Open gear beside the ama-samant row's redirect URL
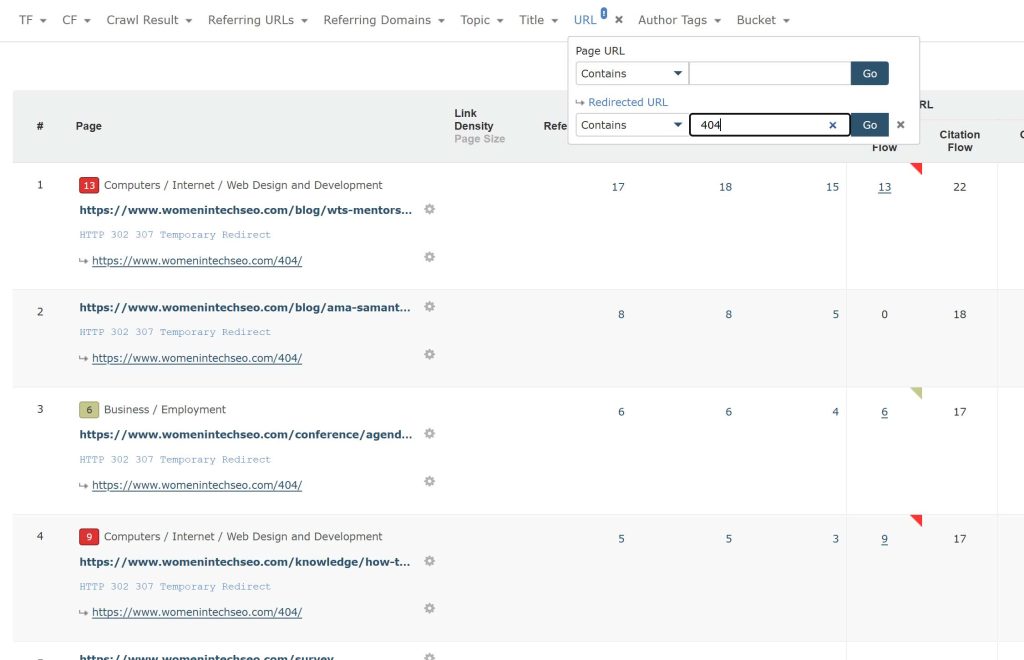1024x660 pixels. (429, 354)
